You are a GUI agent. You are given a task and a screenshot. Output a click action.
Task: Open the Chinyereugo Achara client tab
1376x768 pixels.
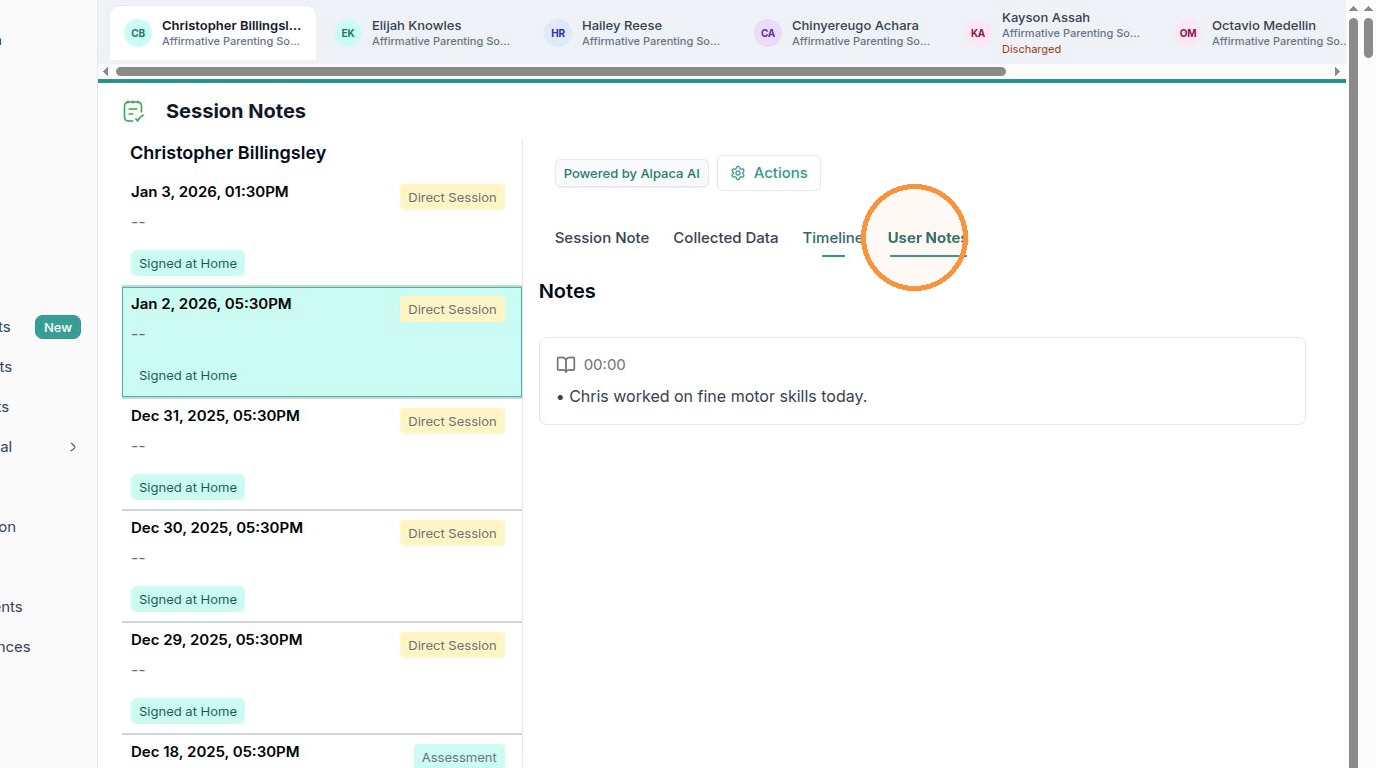(x=843, y=33)
